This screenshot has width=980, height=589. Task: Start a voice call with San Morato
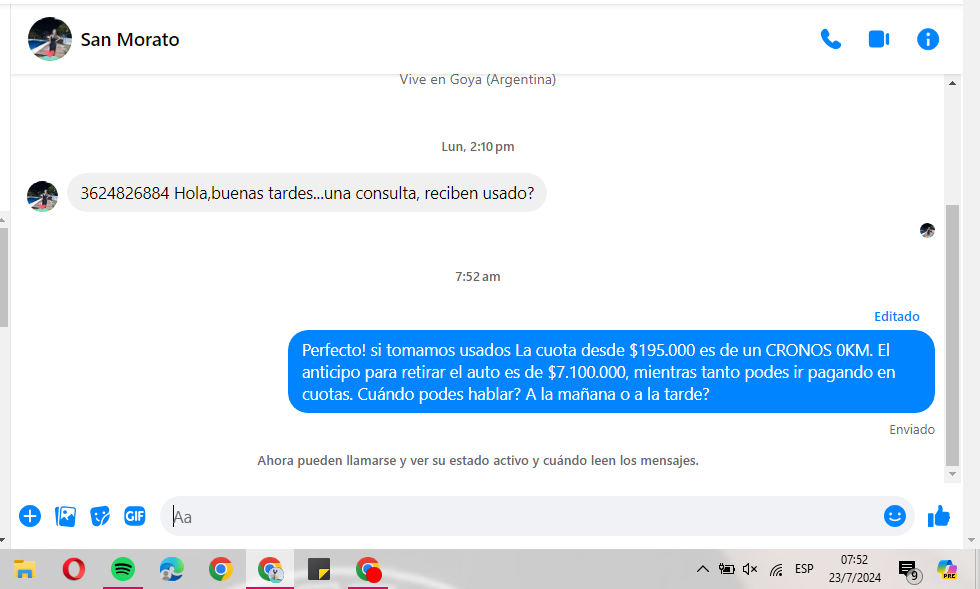(831, 39)
